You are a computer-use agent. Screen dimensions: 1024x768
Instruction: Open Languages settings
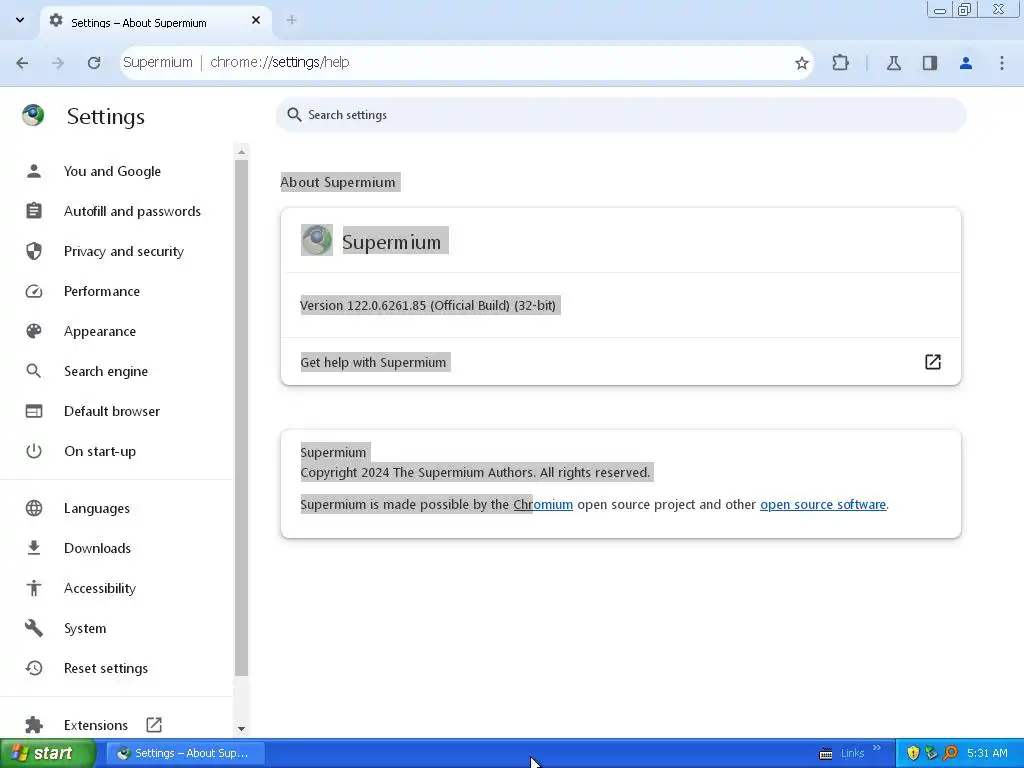pos(97,508)
